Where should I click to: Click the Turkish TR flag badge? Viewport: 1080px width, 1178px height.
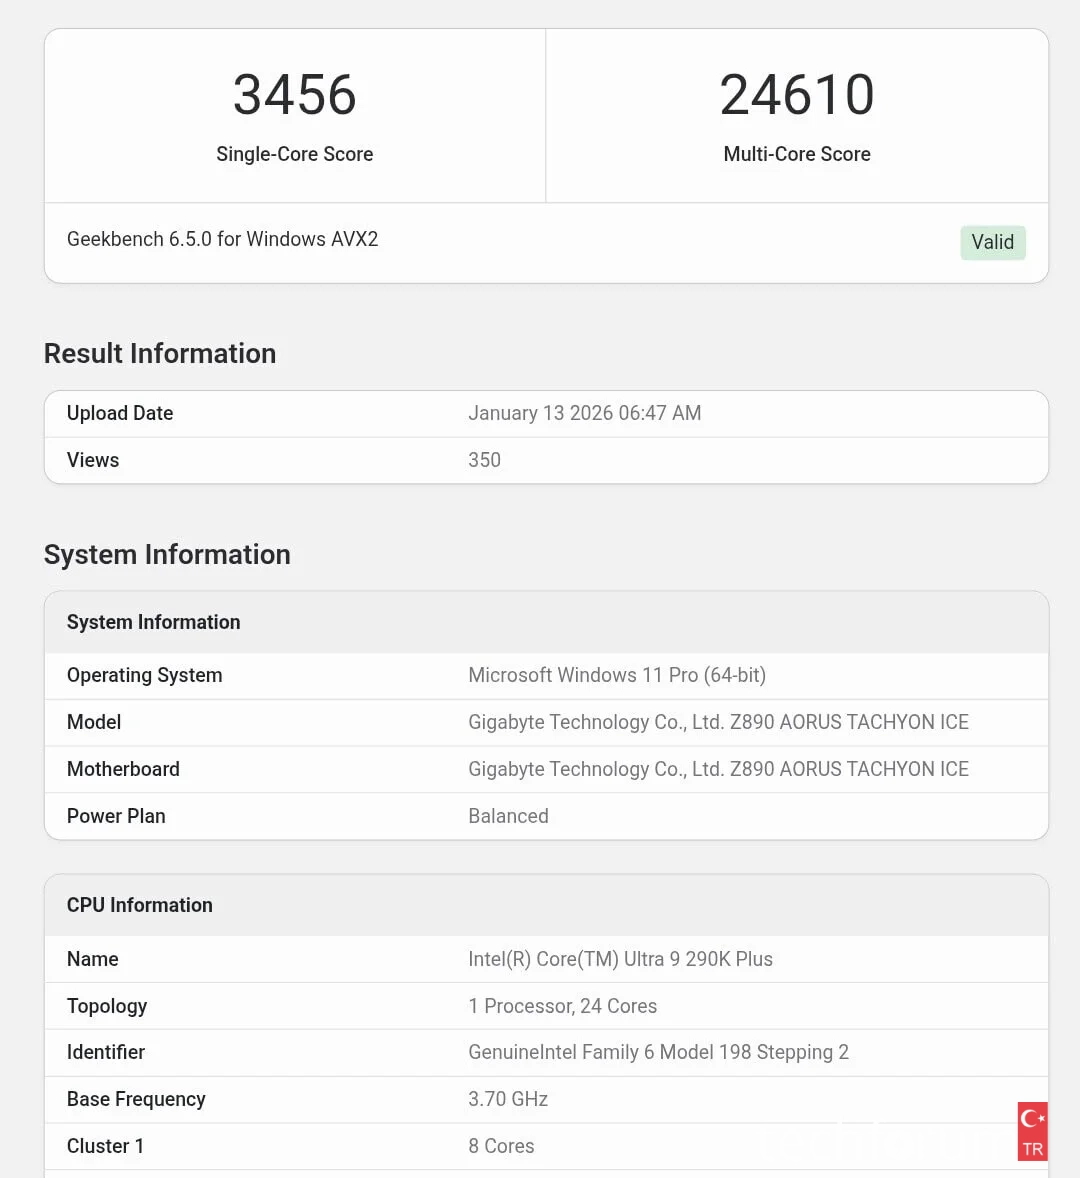1032,1131
